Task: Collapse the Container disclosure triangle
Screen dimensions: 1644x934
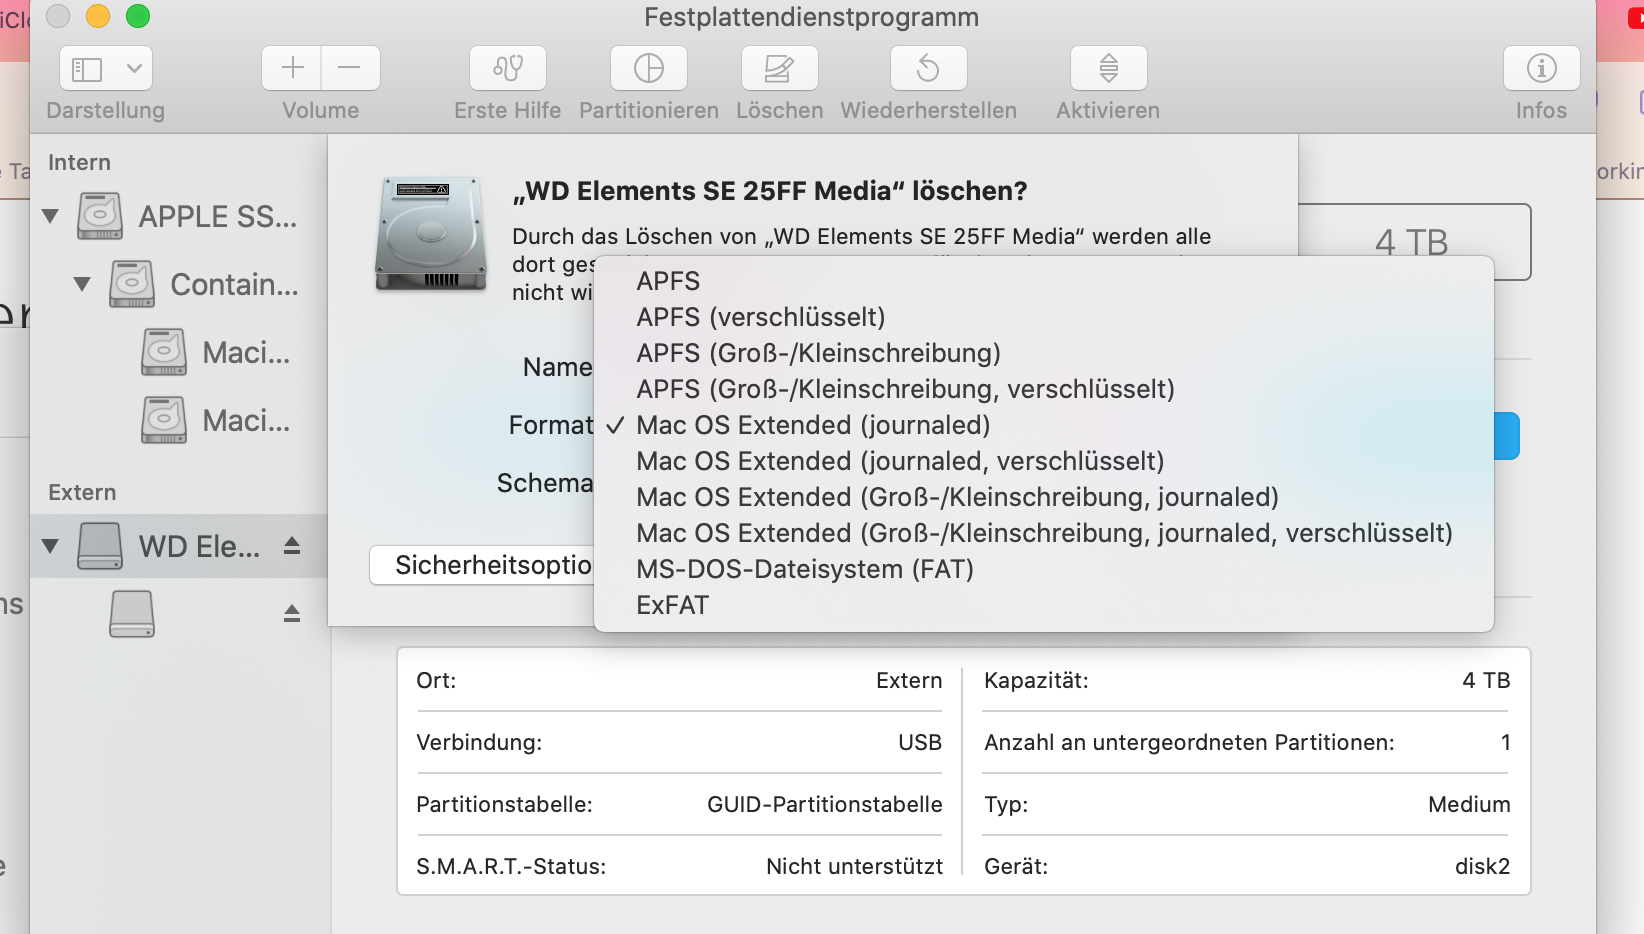Action: pyautogui.click(x=82, y=284)
